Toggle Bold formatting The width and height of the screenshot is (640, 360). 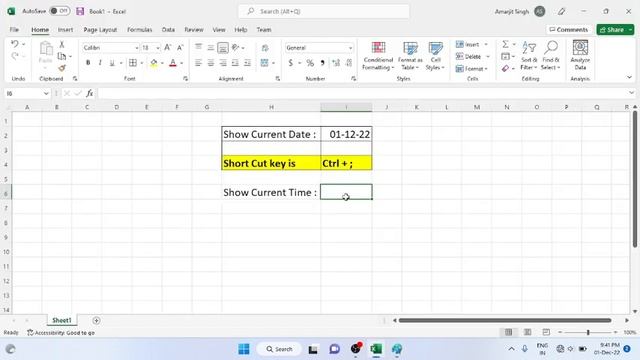(x=88, y=63)
